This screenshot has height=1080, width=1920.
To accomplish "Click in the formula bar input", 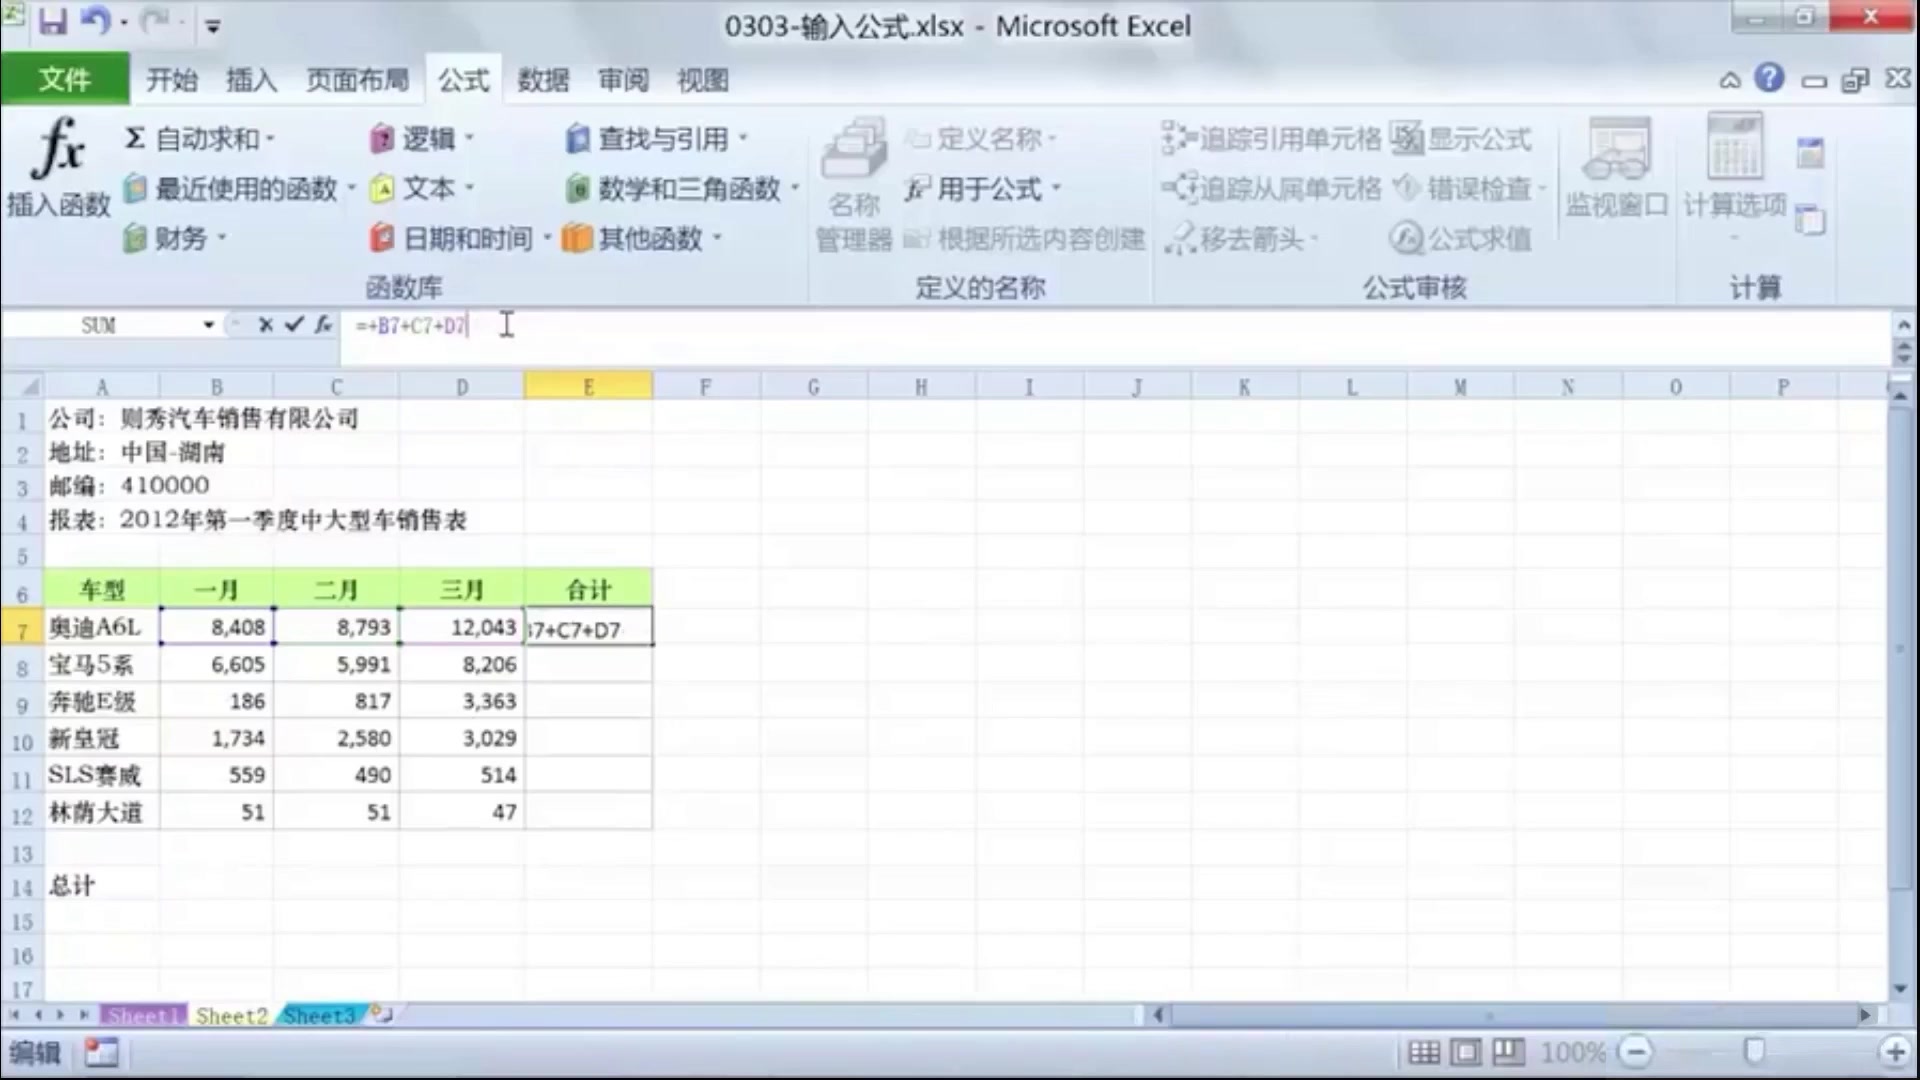I will 1115,326.
